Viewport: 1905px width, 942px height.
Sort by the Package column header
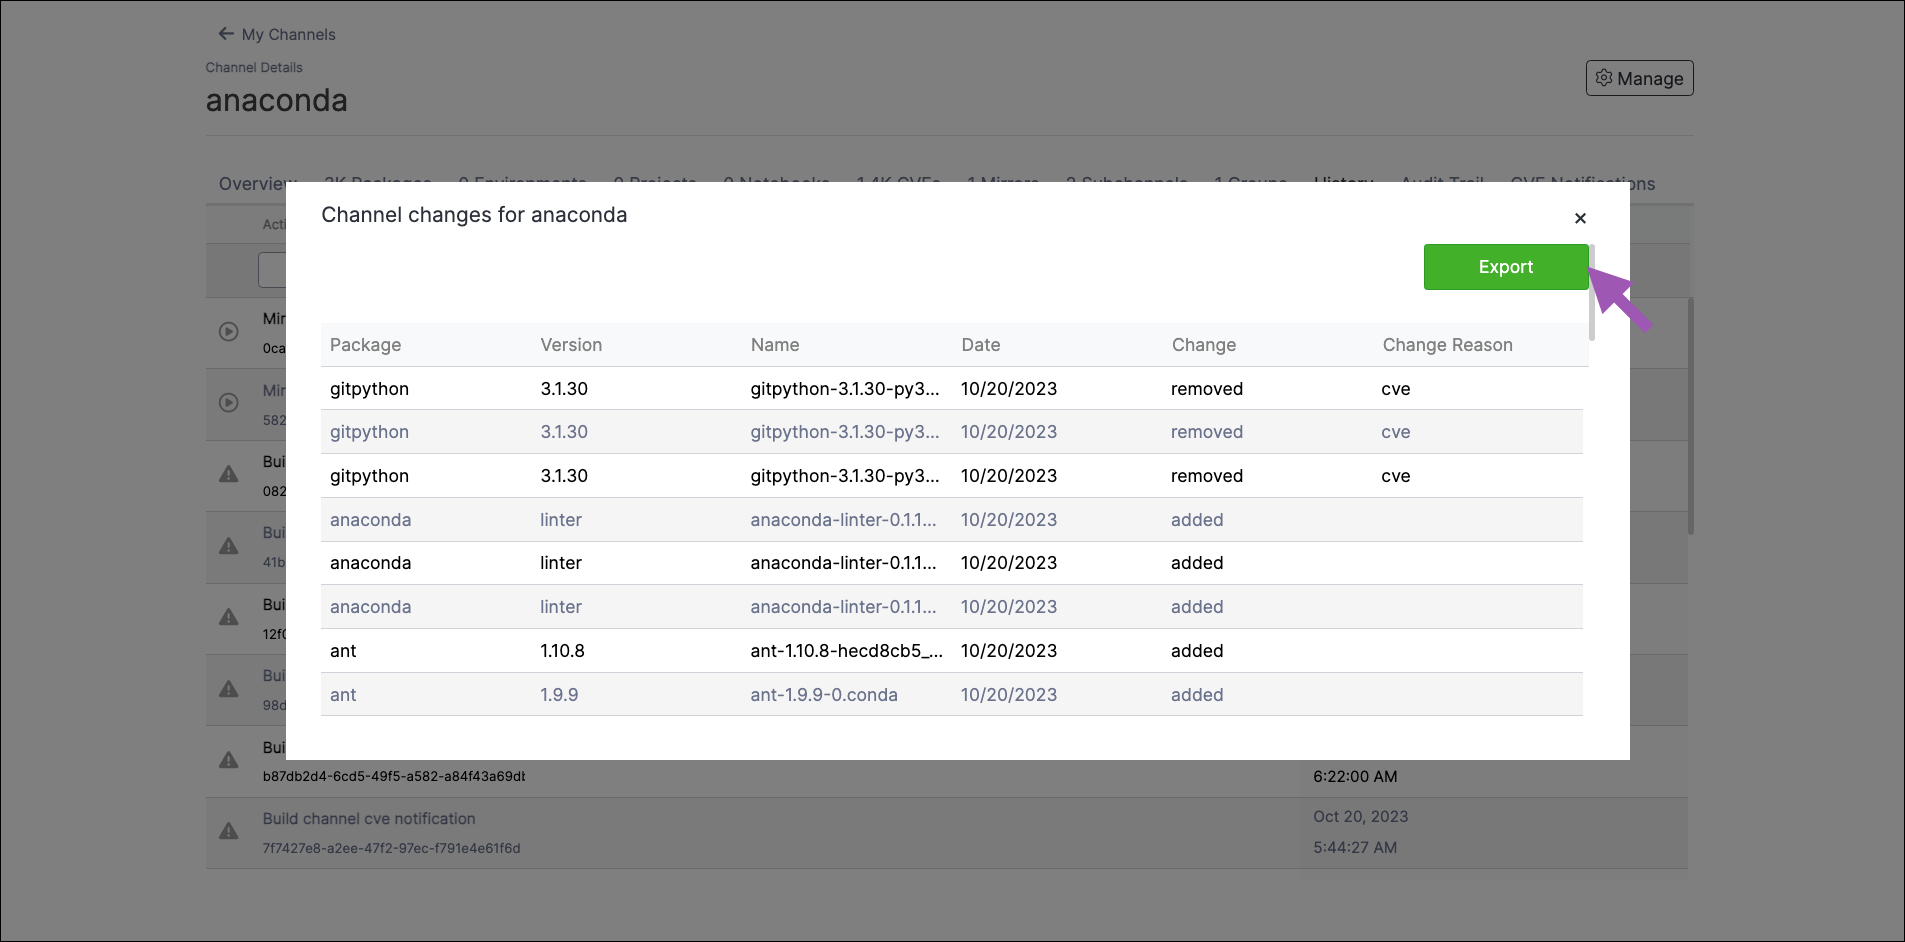tap(365, 345)
